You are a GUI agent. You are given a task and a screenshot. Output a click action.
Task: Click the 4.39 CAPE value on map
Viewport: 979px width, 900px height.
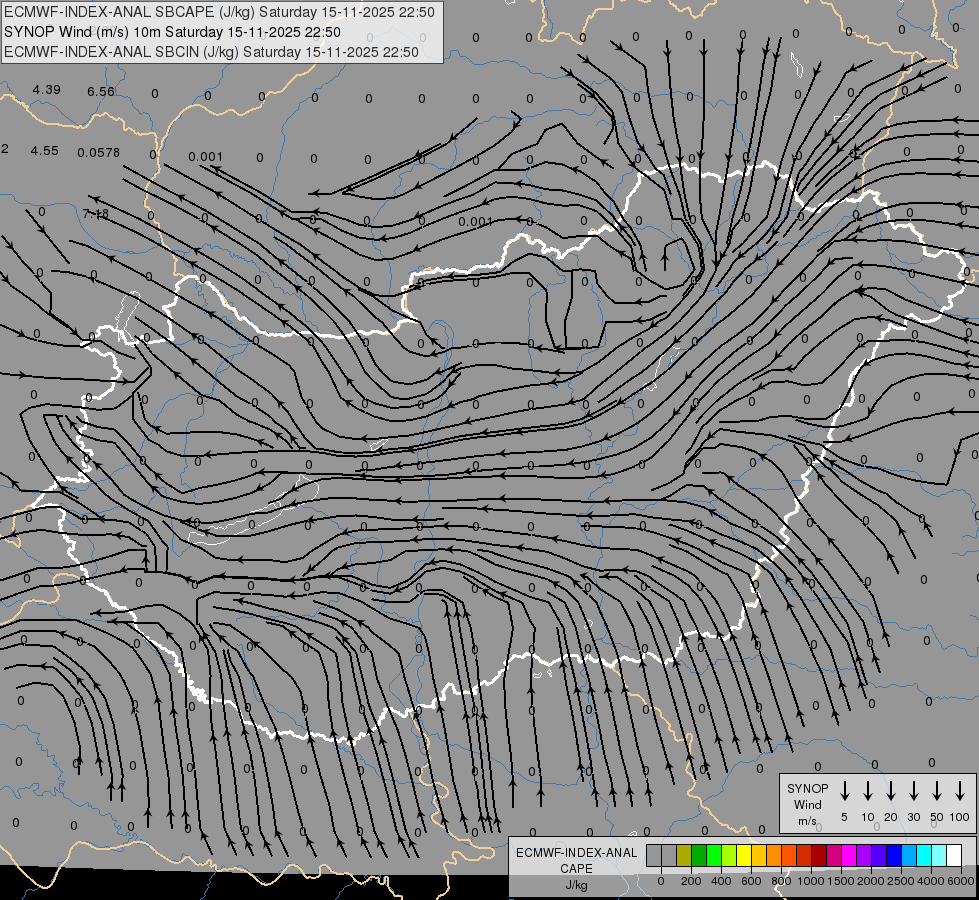coord(47,89)
